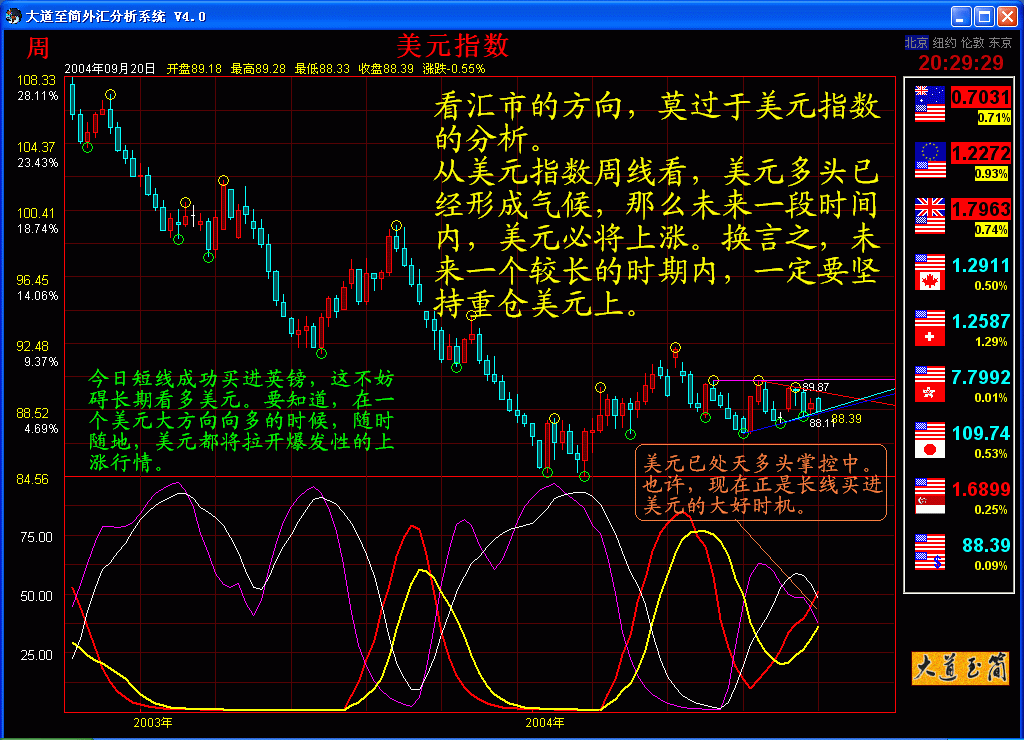The width and height of the screenshot is (1024, 740).
Task: Click the 88.11 low label on chart
Action: pyautogui.click(x=822, y=423)
